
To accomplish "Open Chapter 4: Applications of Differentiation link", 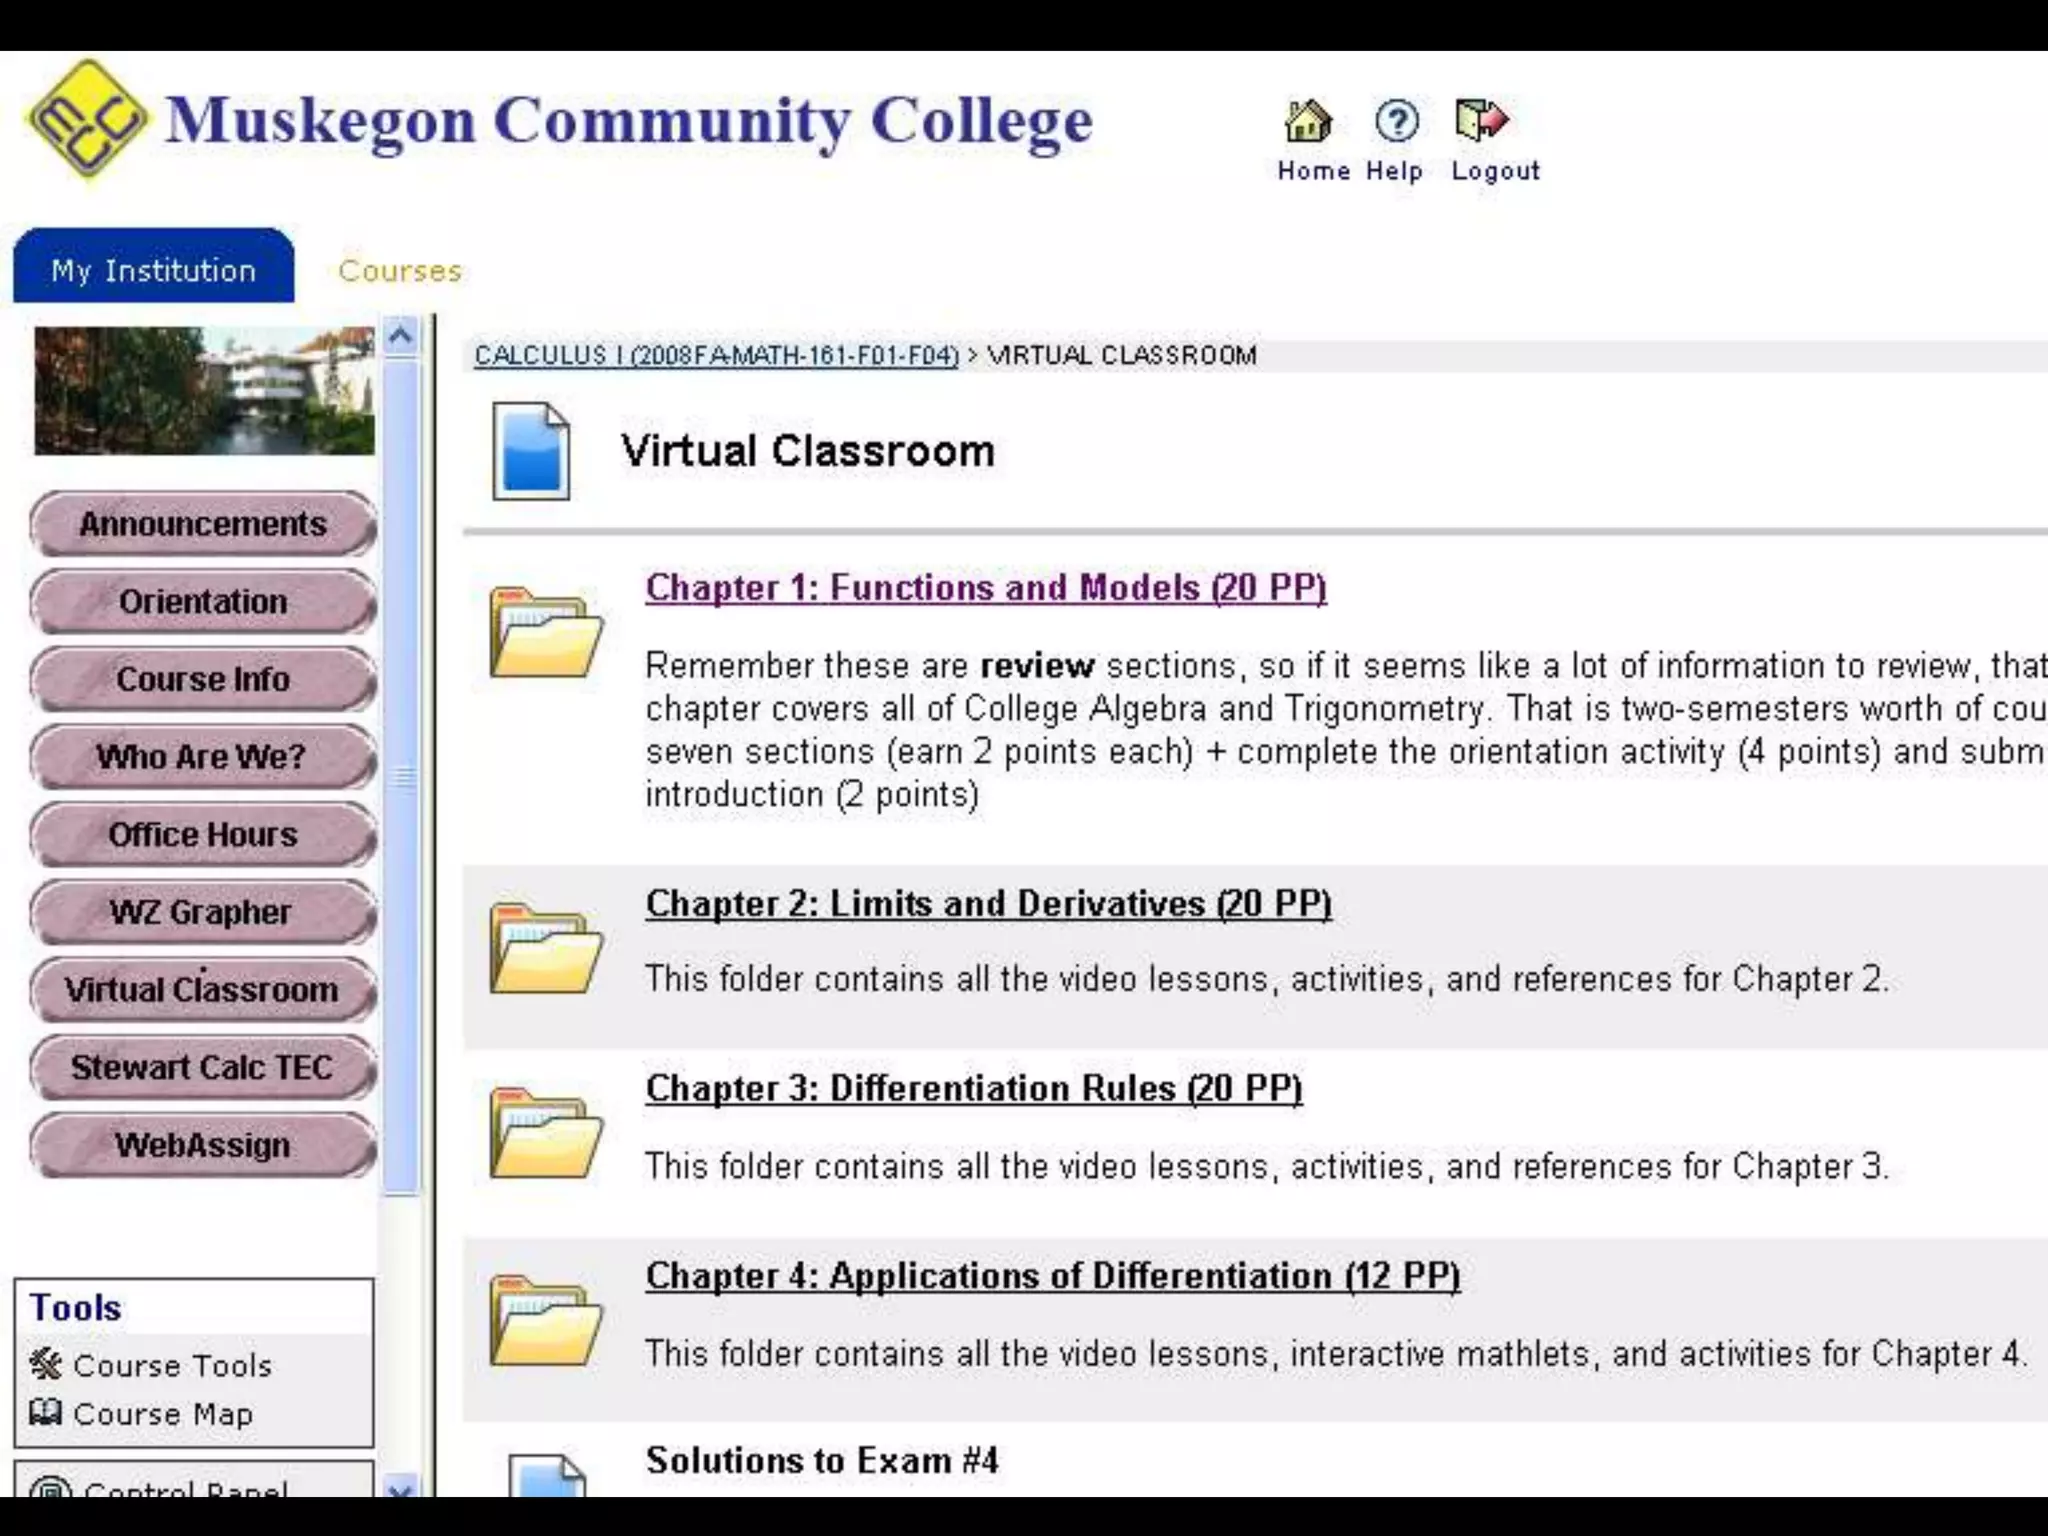I will click(1052, 1276).
